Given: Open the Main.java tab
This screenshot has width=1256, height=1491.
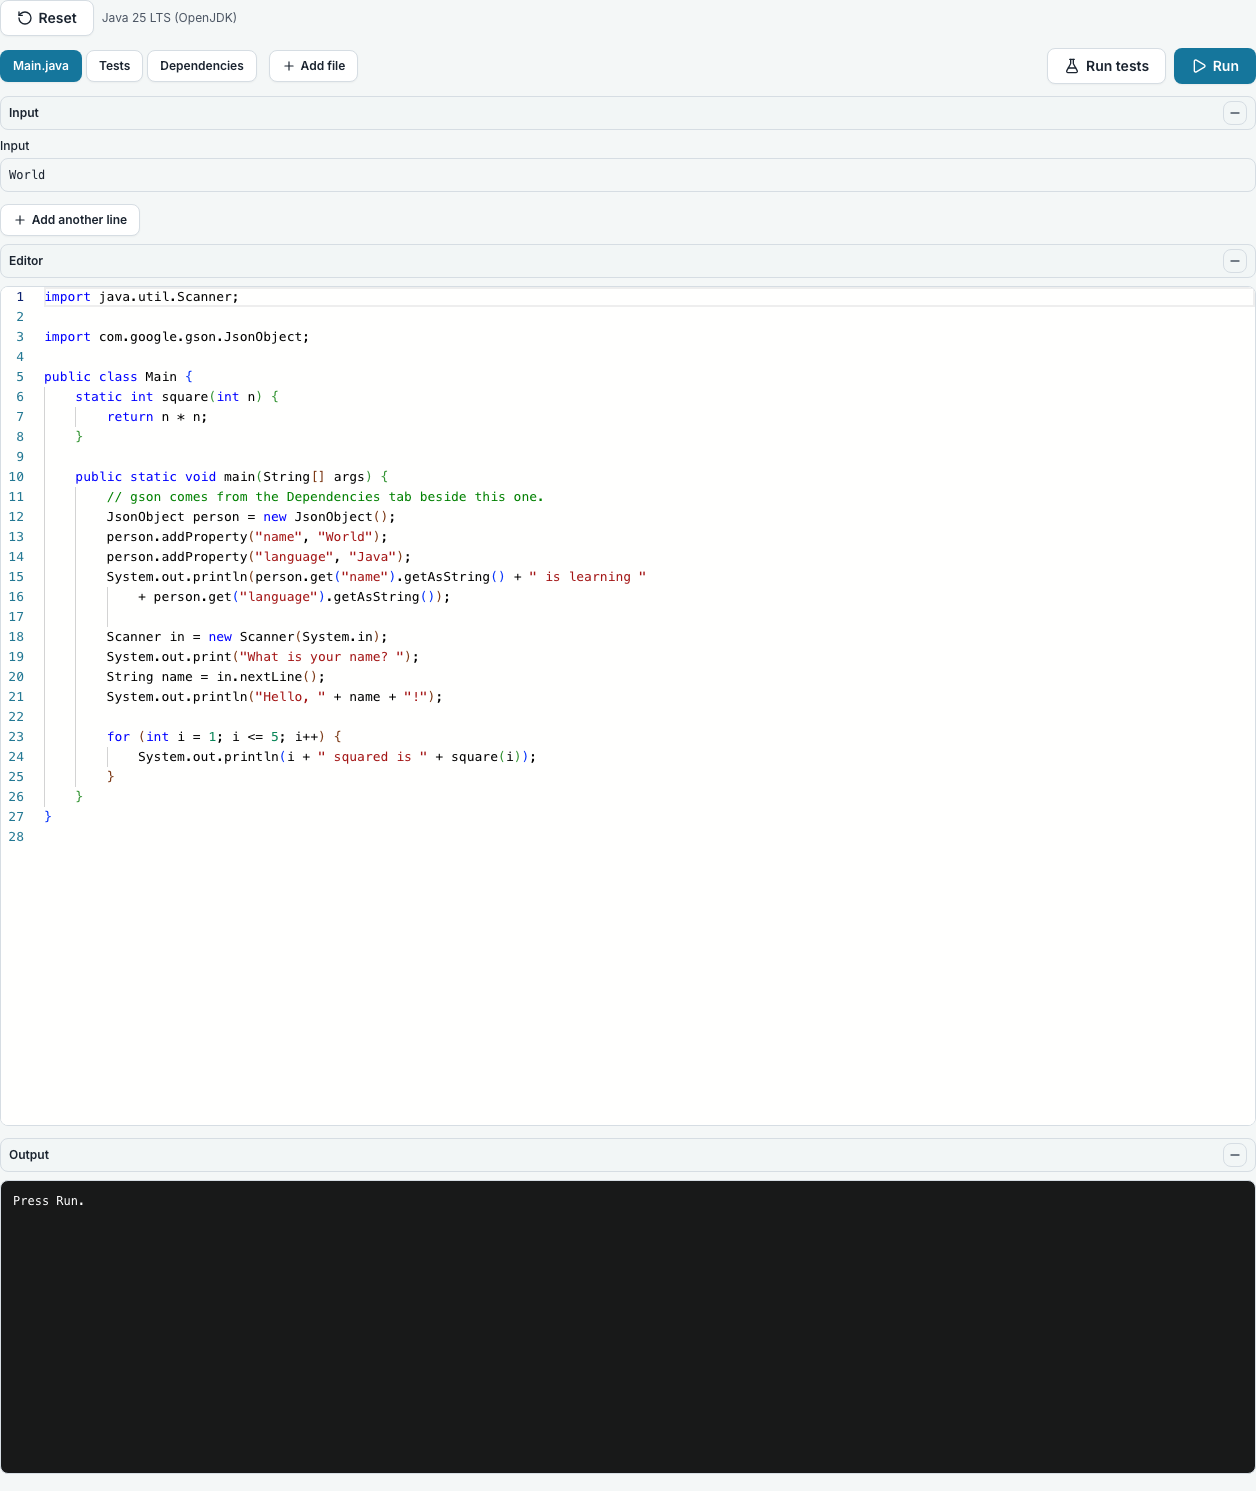Looking at the screenshot, I should pyautogui.click(x=41, y=66).
